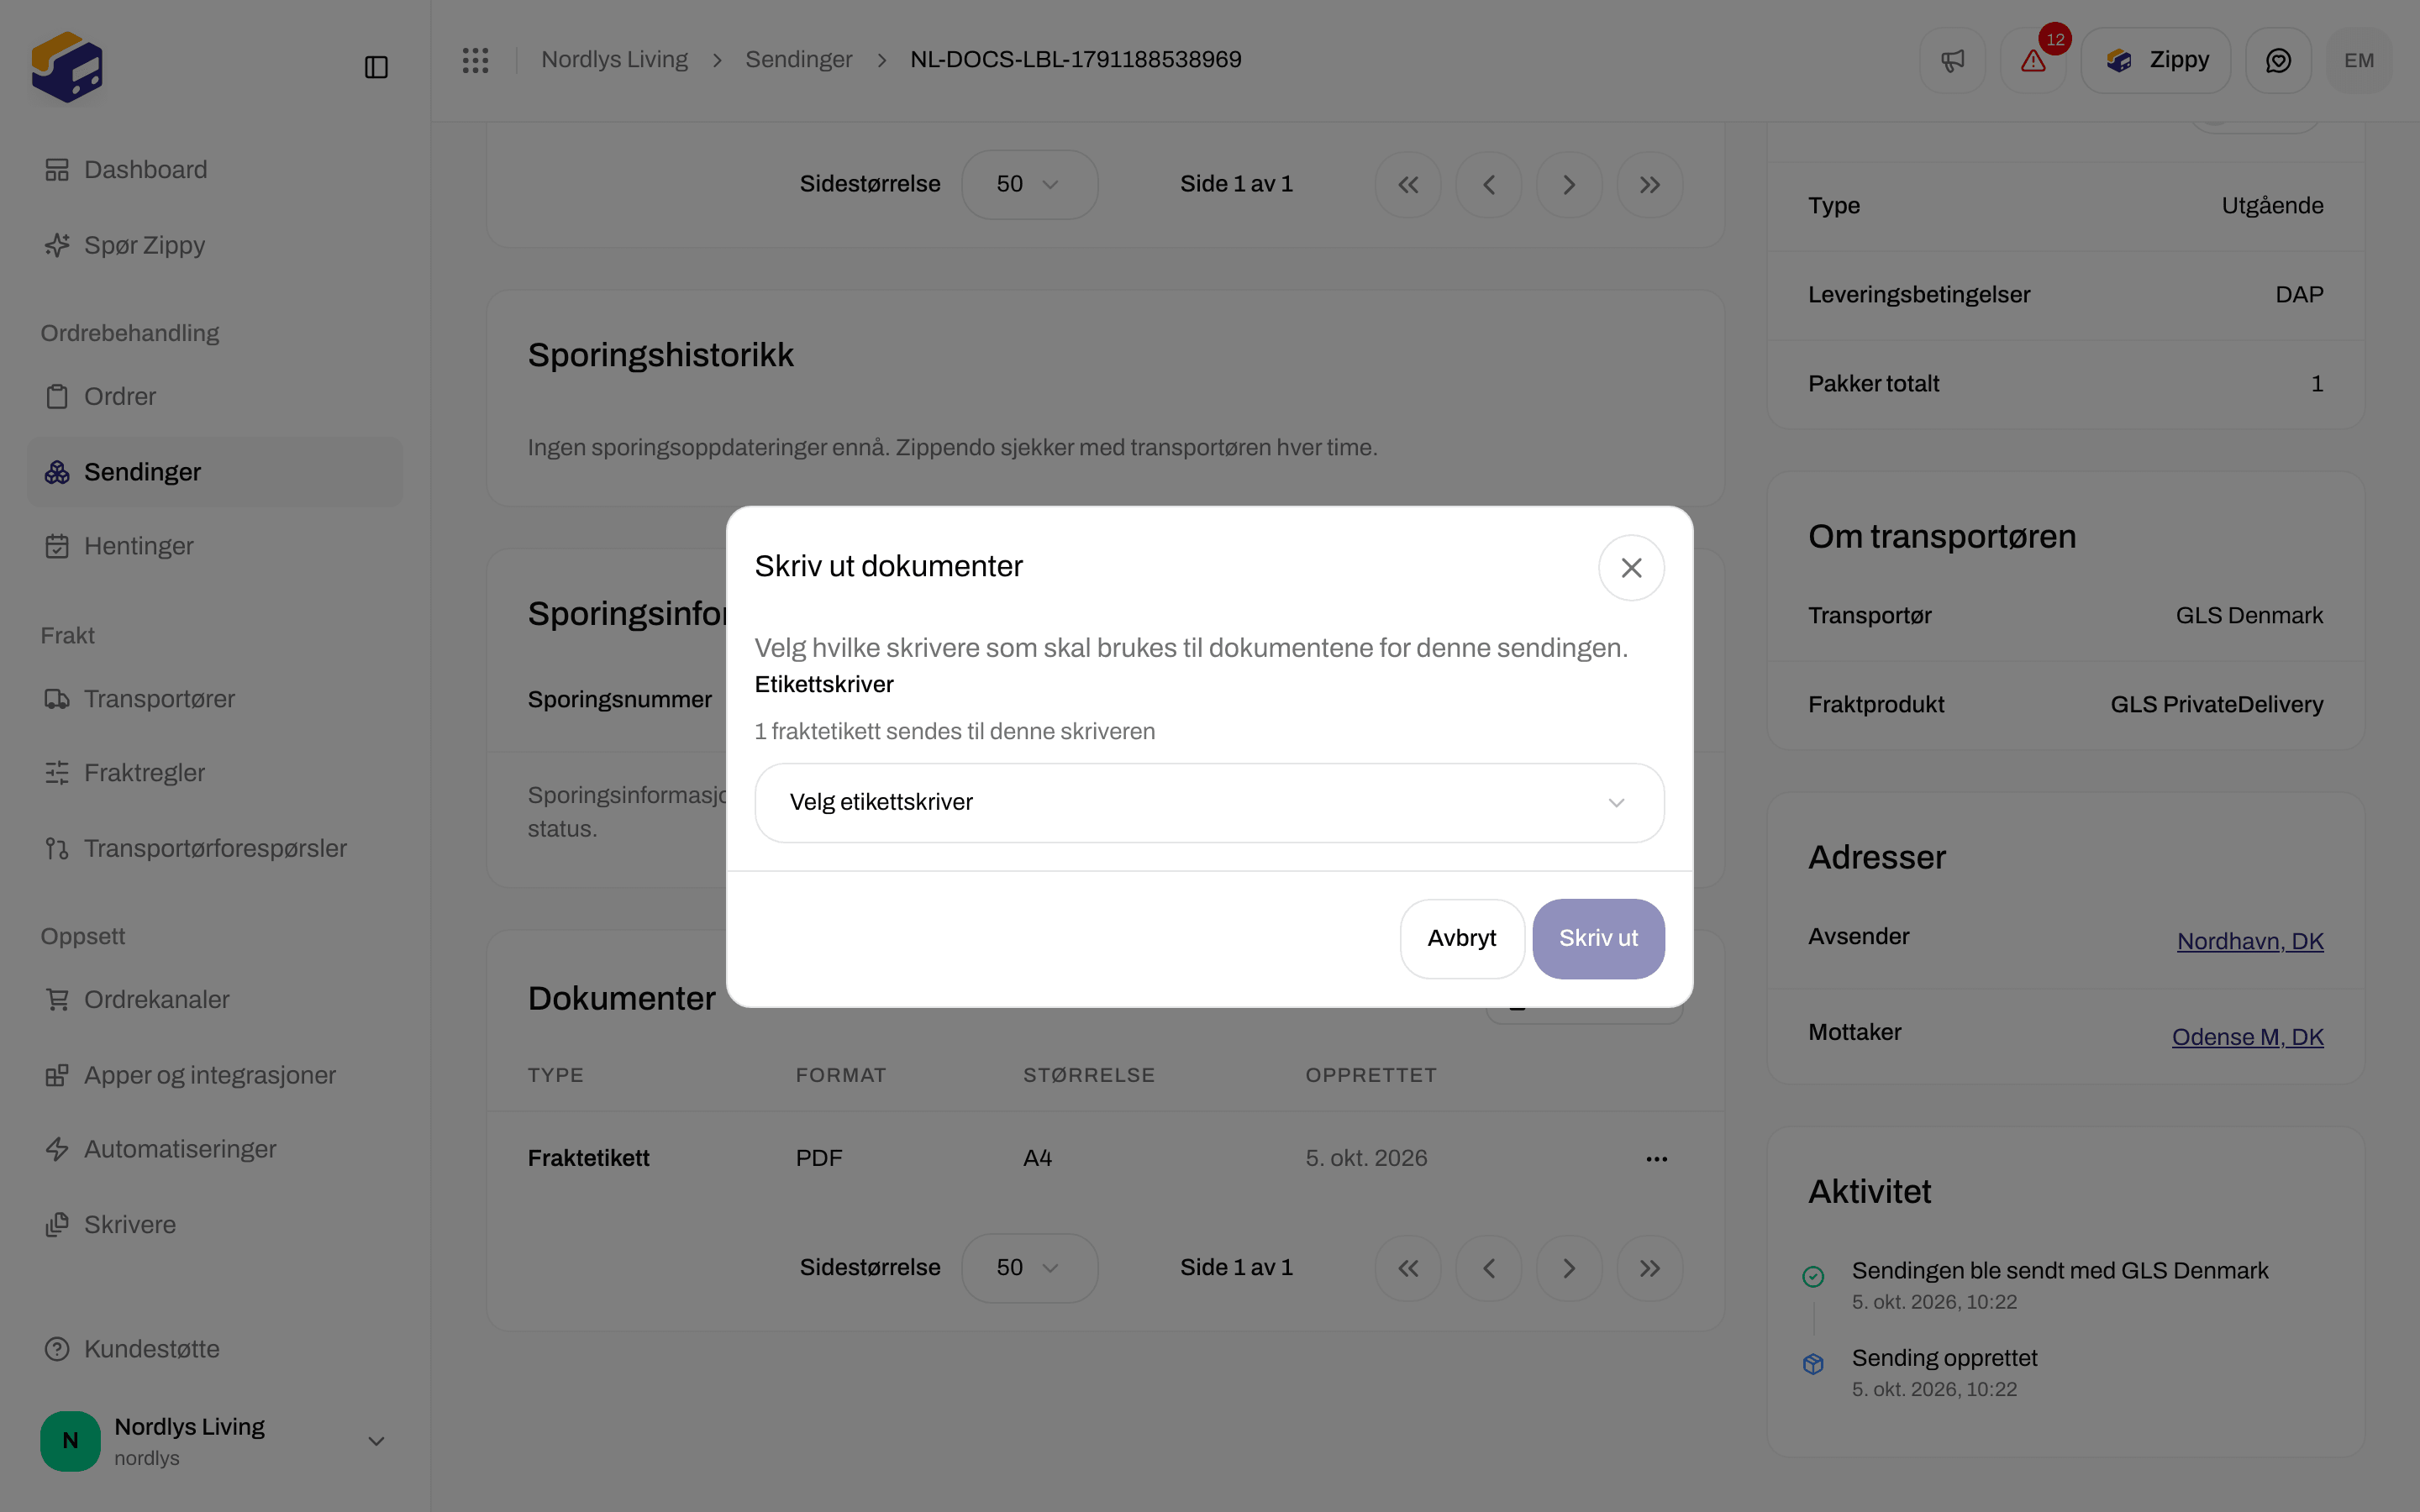Click the Skriv ut button

pyautogui.click(x=1598, y=938)
